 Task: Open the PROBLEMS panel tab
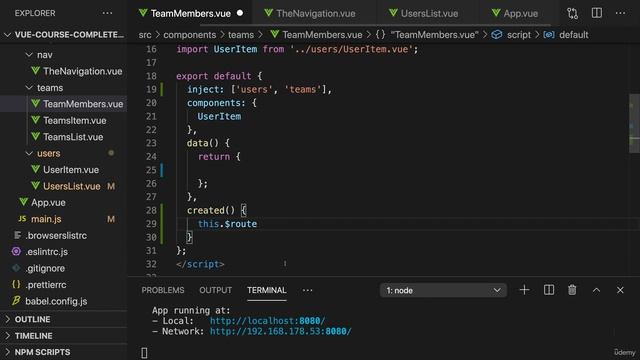[163, 290]
